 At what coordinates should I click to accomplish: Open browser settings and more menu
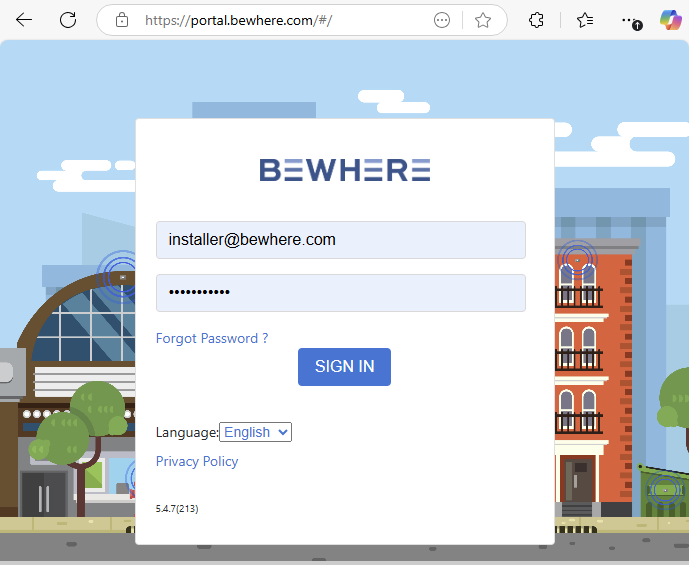[631, 20]
